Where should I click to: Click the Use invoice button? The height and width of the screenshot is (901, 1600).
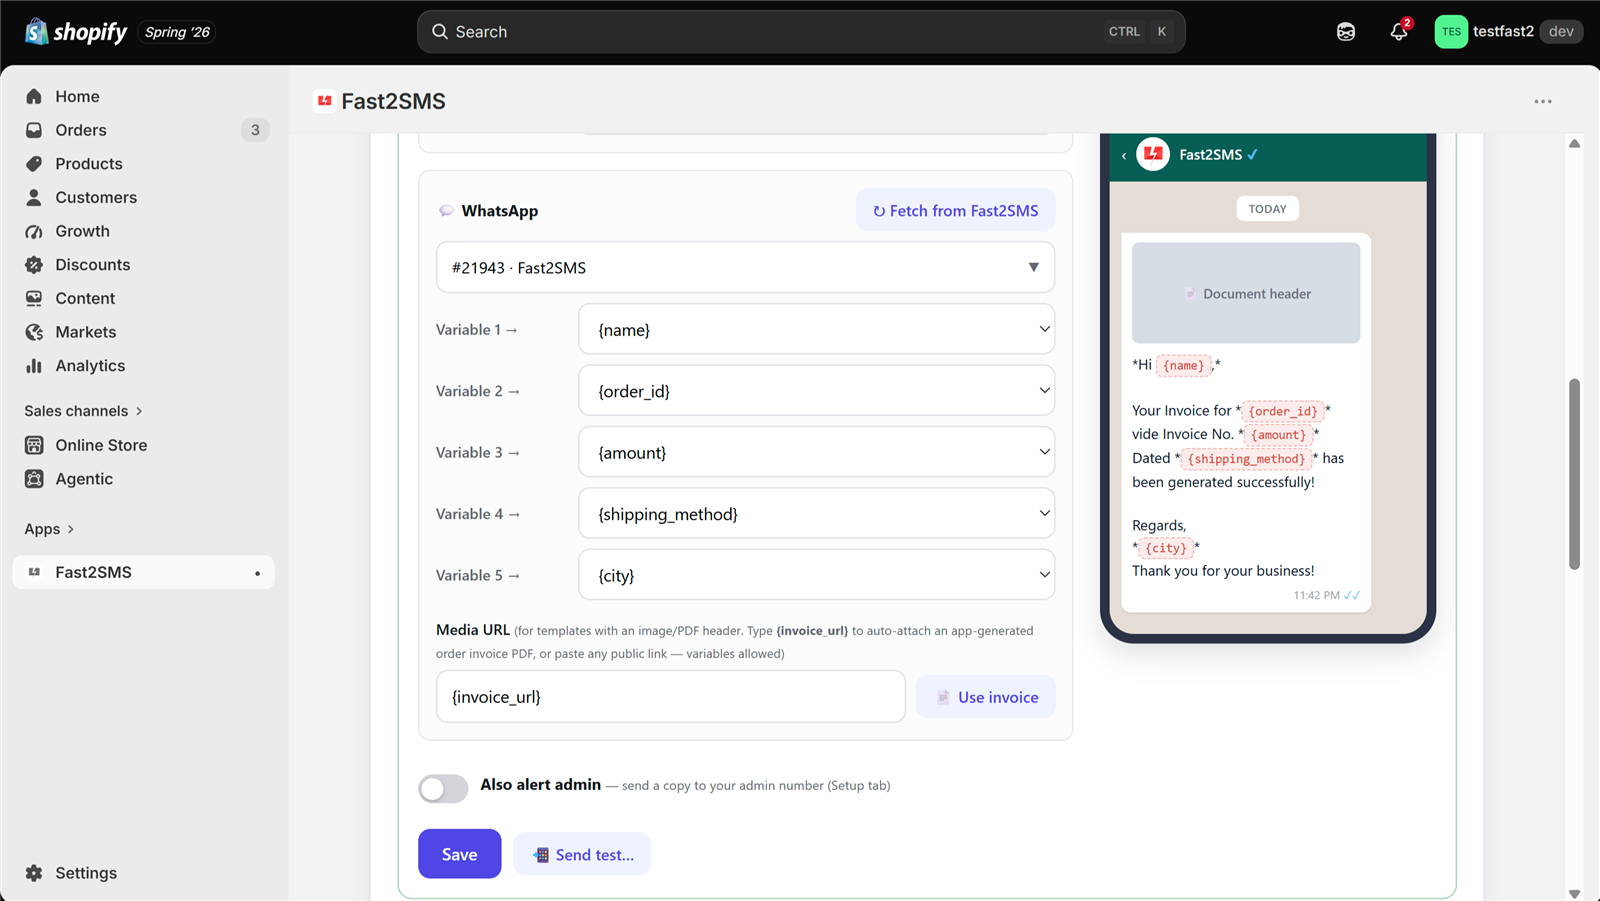[x=986, y=697]
